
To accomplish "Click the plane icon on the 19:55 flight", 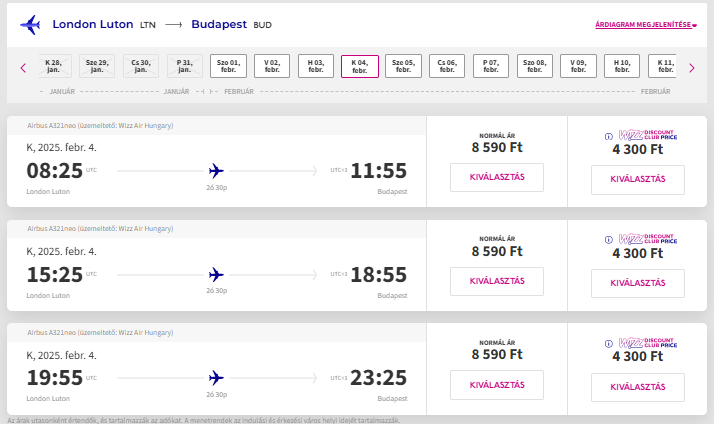I will click(x=217, y=377).
